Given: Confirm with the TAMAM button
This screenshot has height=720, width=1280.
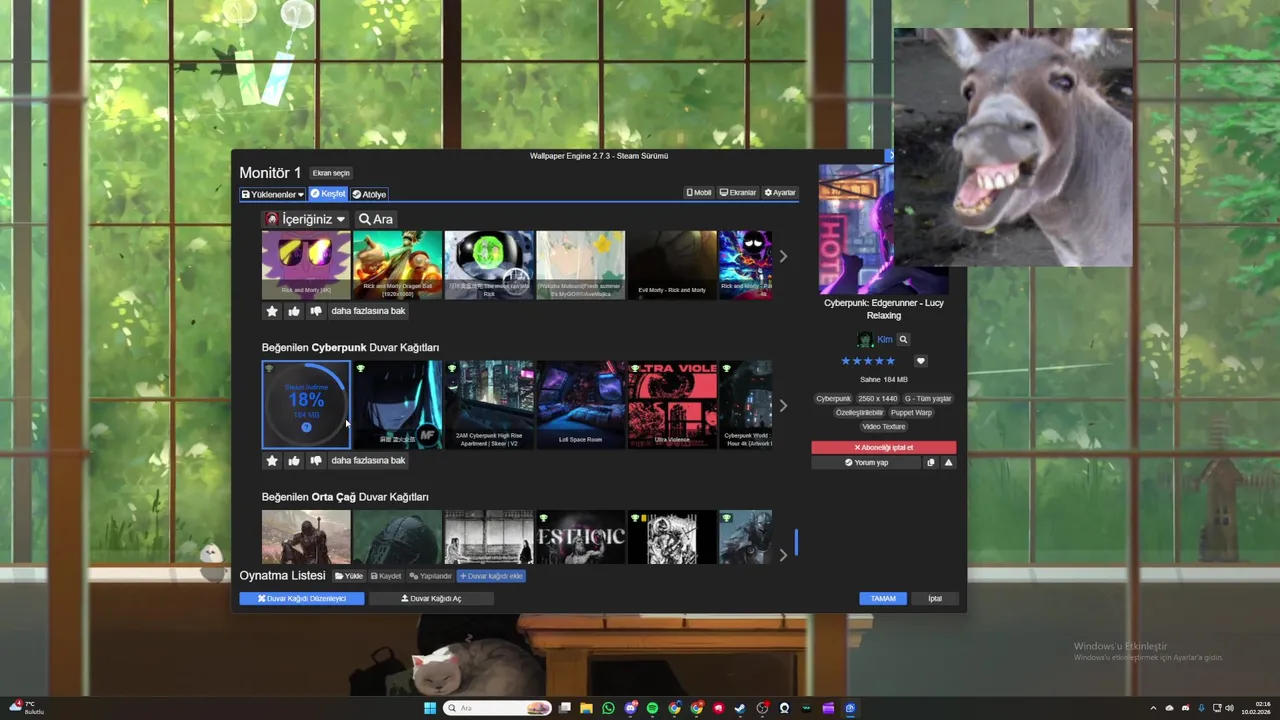Looking at the screenshot, I should [883, 598].
